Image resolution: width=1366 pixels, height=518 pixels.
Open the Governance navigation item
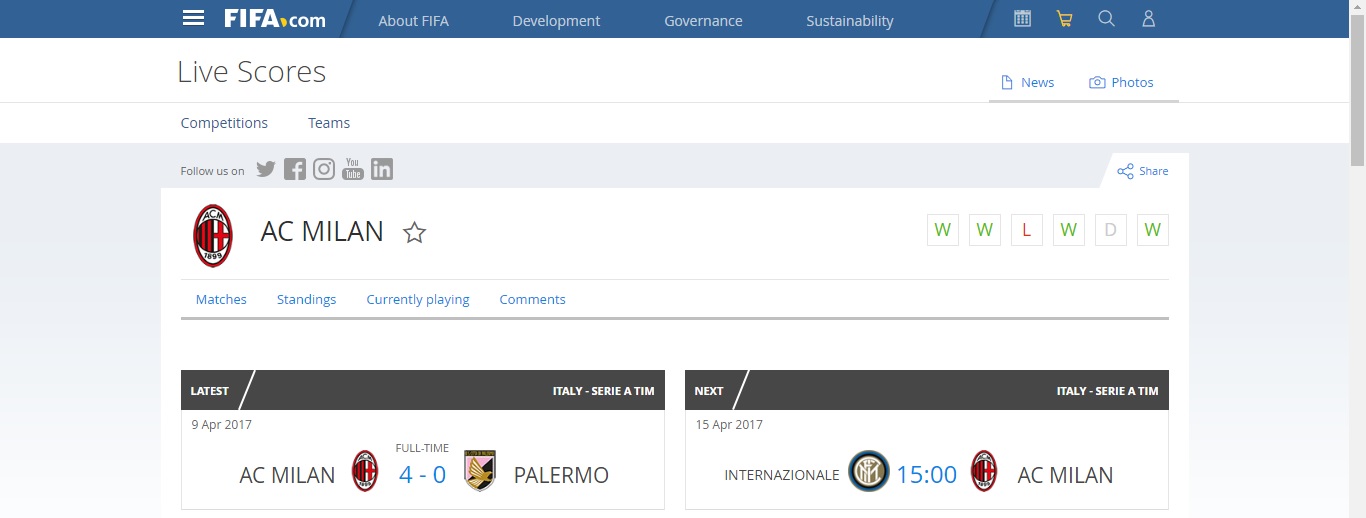click(x=703, y=20)
